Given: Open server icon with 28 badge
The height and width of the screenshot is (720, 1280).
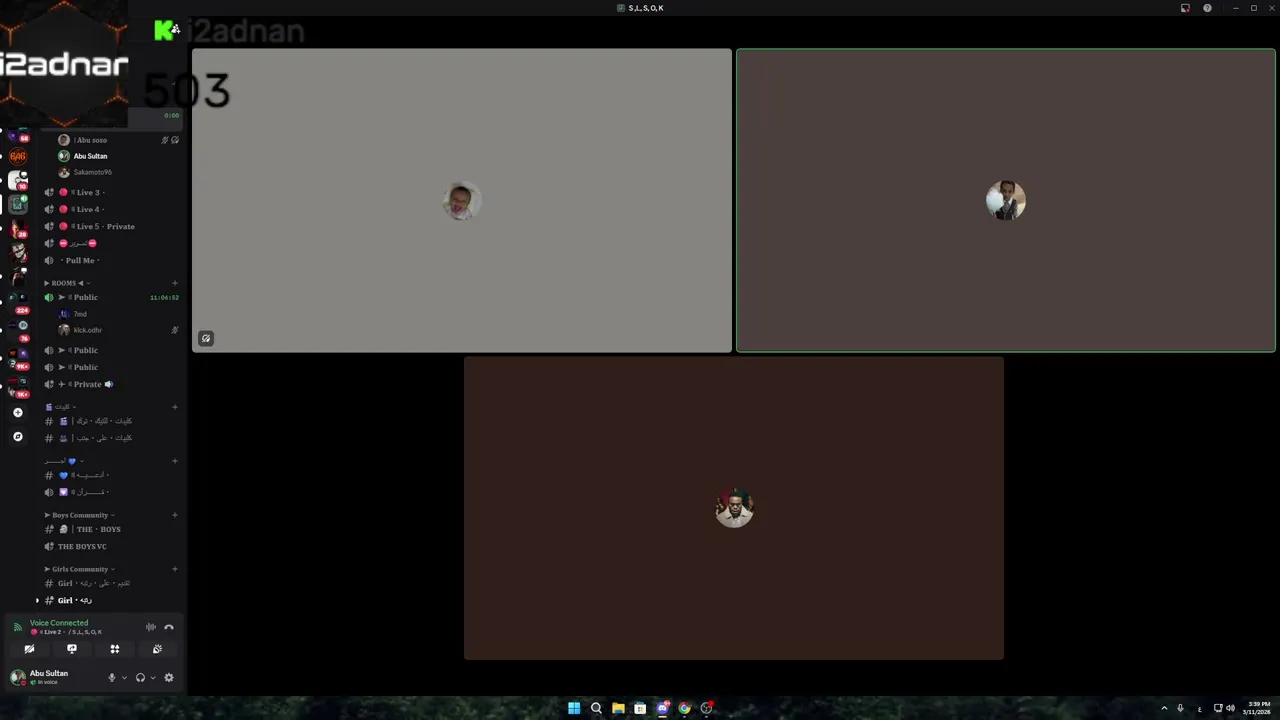Looking at the screenshot, I should tap(18, 228).
